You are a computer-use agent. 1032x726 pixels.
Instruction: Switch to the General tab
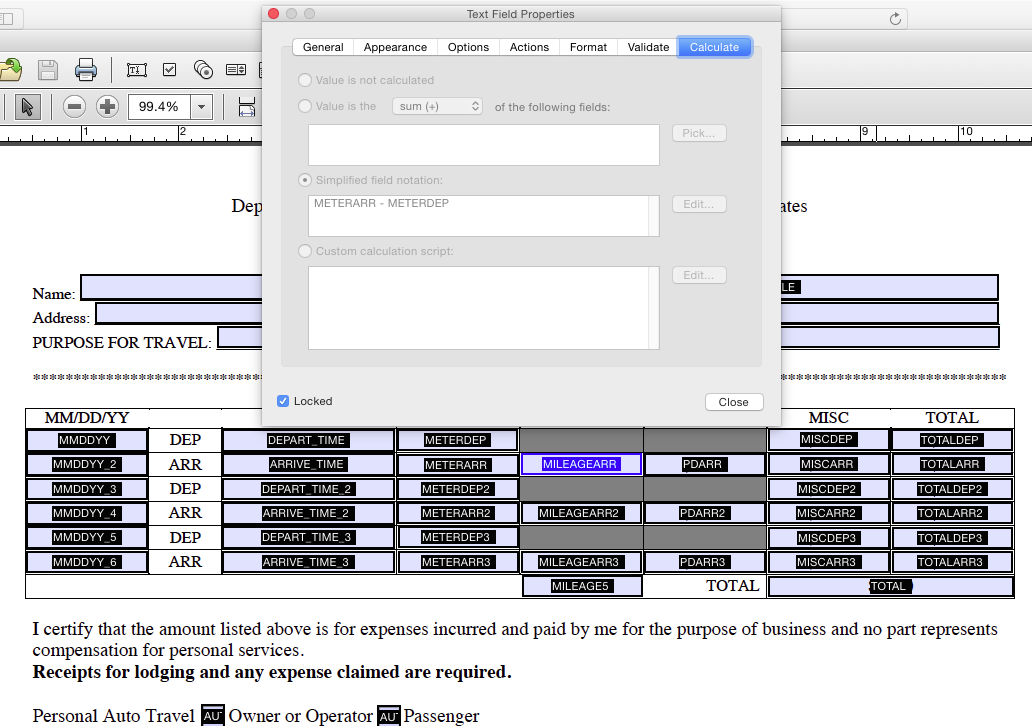point(323,47)
